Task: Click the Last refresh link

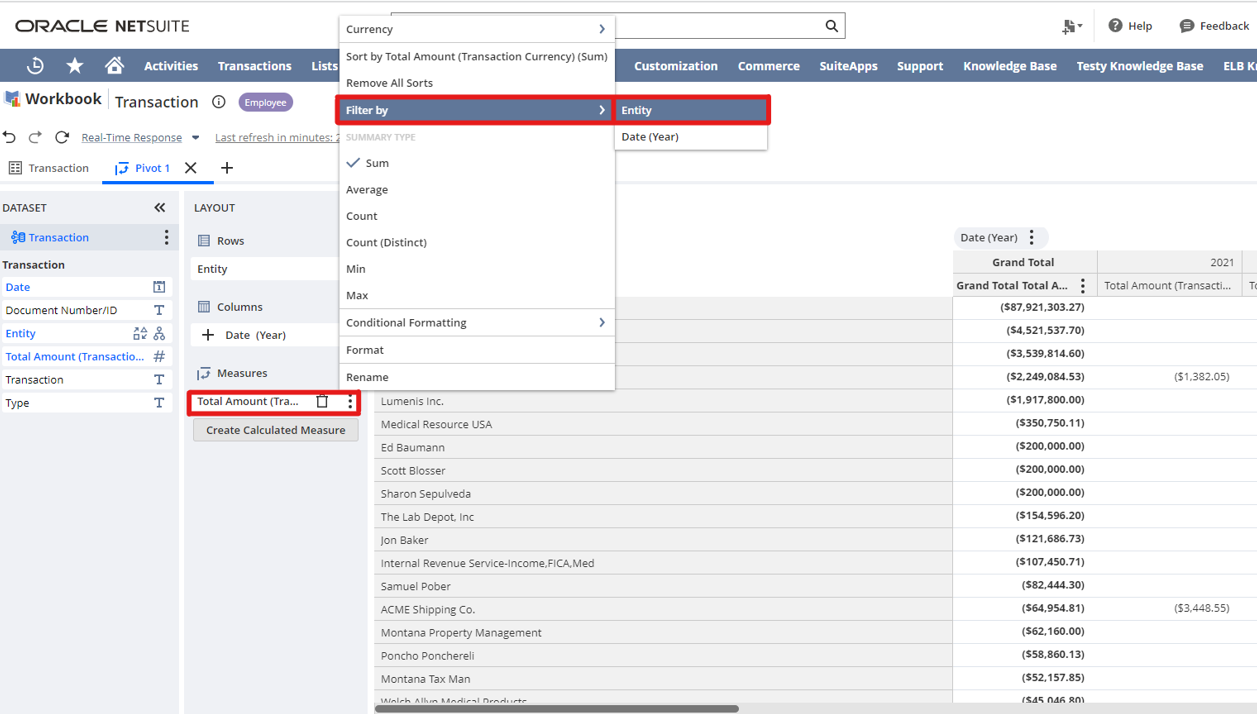Action: click(x=277, y=138)
